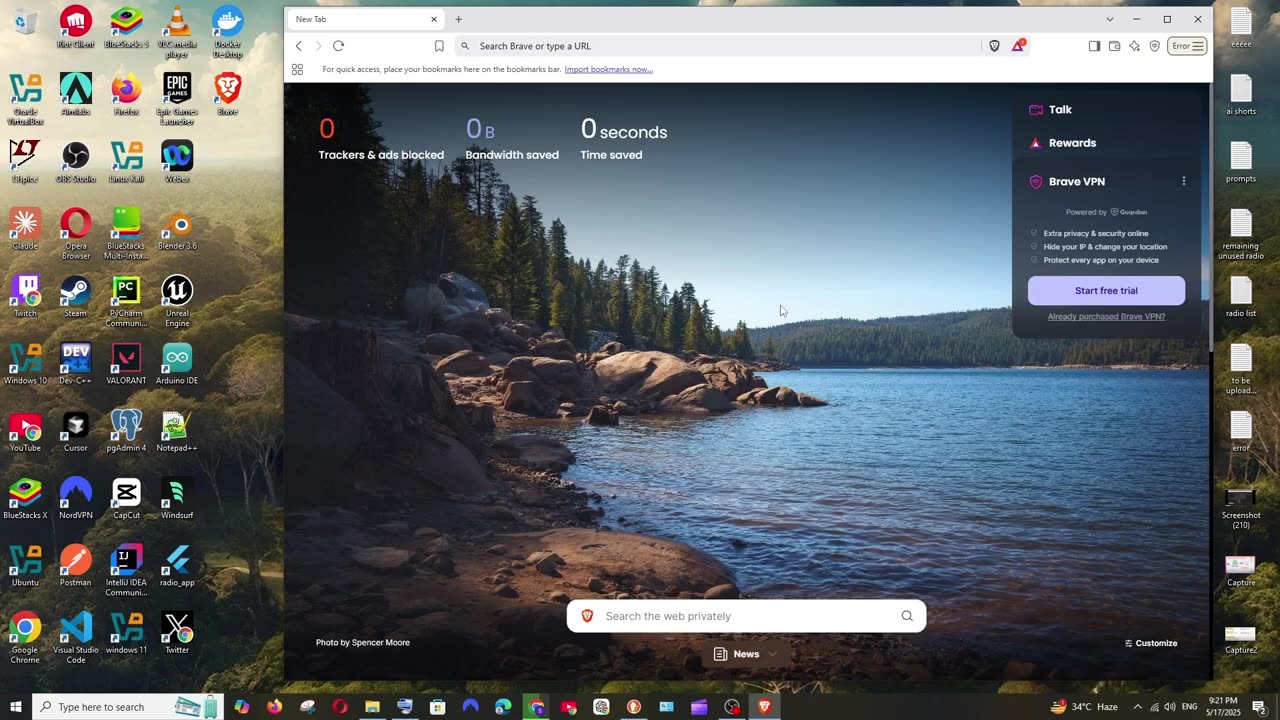Select pgAdmin 4 desktop icon

coord(126,431)
